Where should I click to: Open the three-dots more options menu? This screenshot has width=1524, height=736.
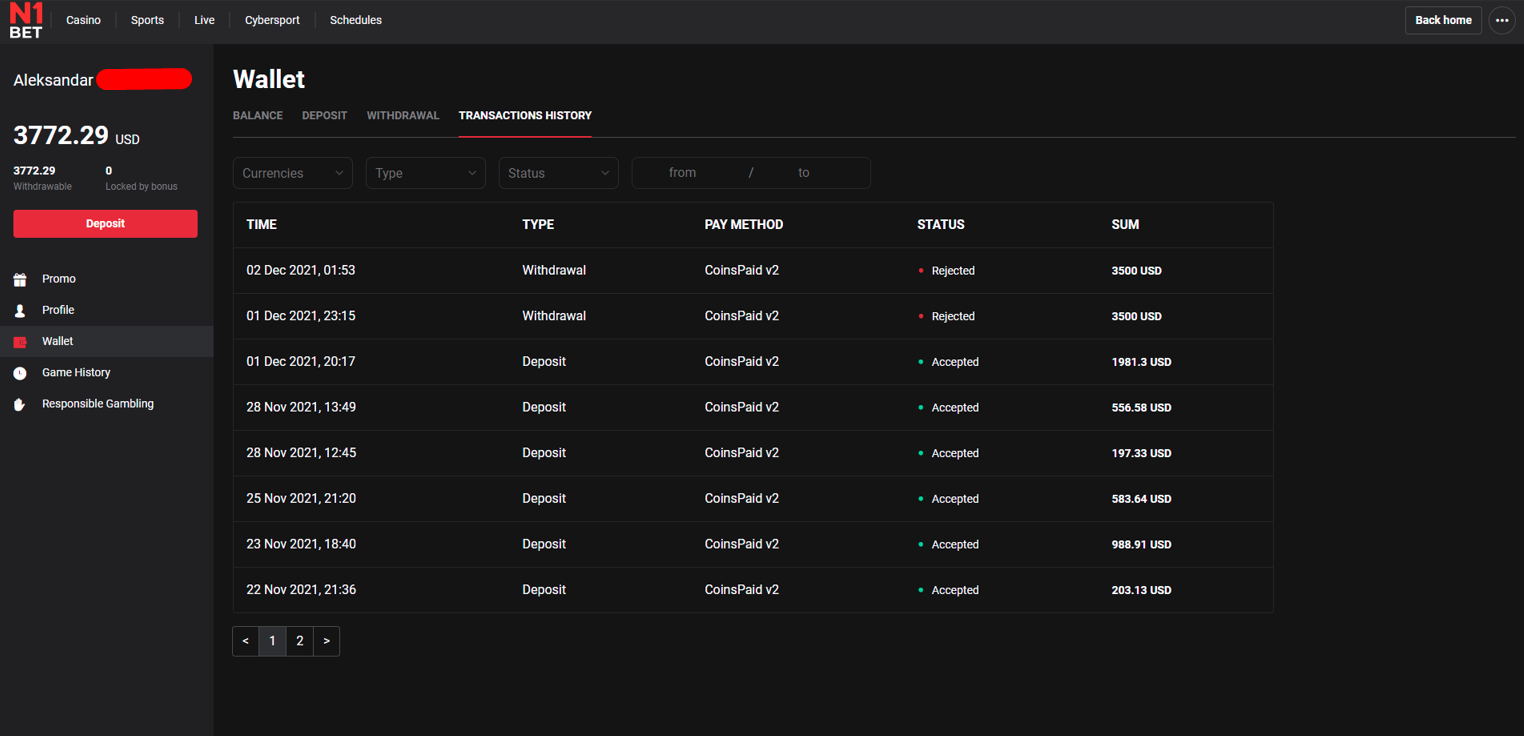click(x=1501, y=20)
